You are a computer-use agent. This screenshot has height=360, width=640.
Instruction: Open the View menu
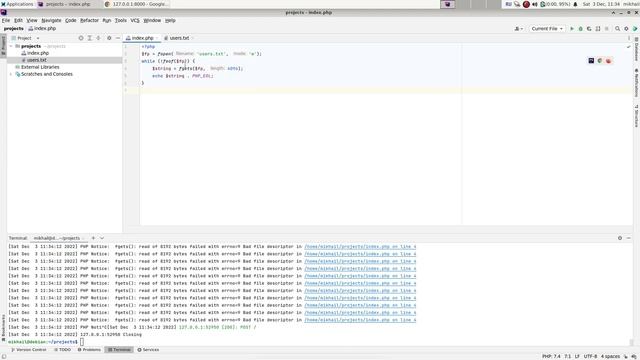(32, 20)
